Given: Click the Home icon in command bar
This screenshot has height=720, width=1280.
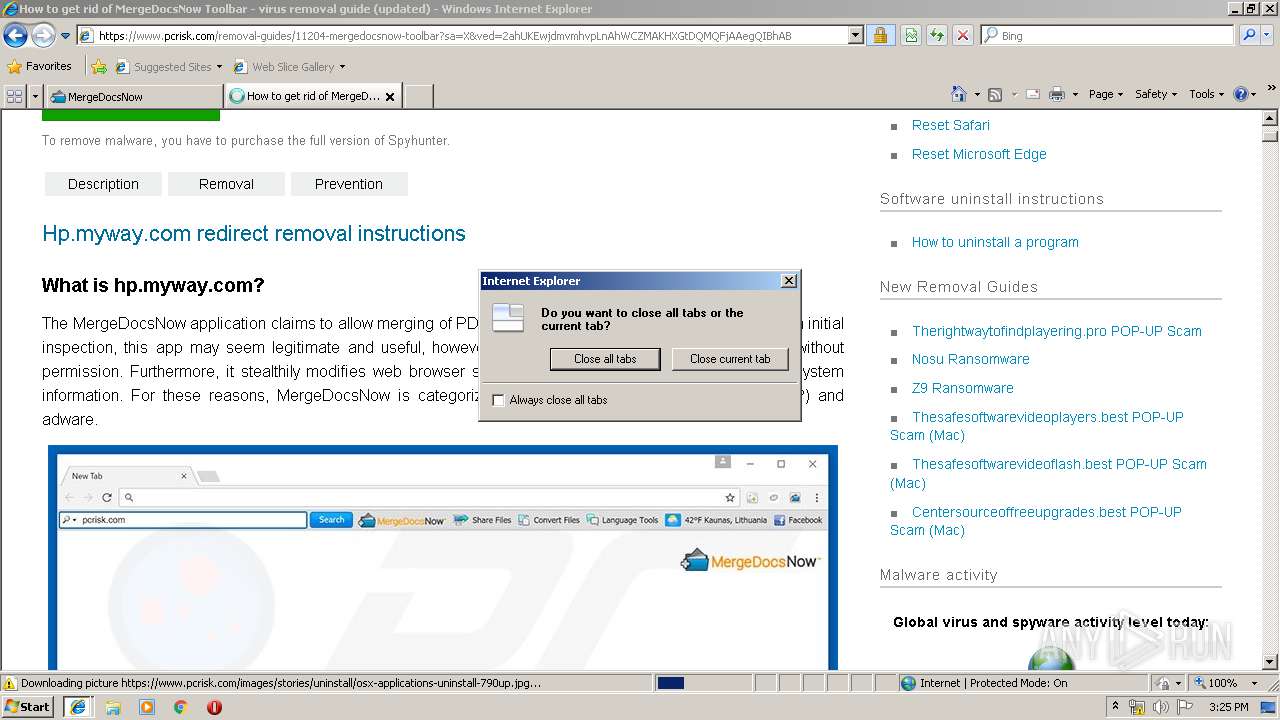Looking at the screenshot, I should [958, 94].
